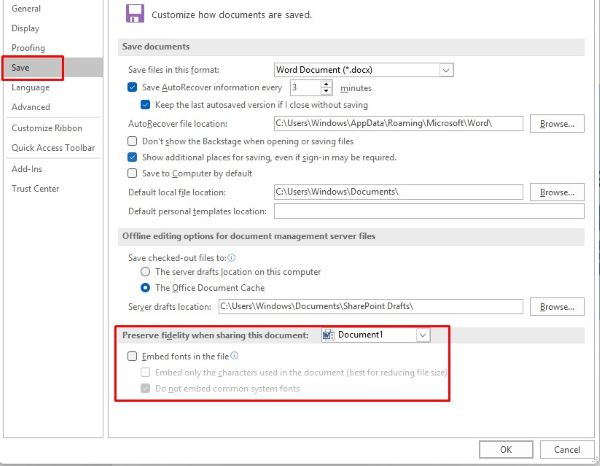
Task: Open the General options category
Action: 26,8
